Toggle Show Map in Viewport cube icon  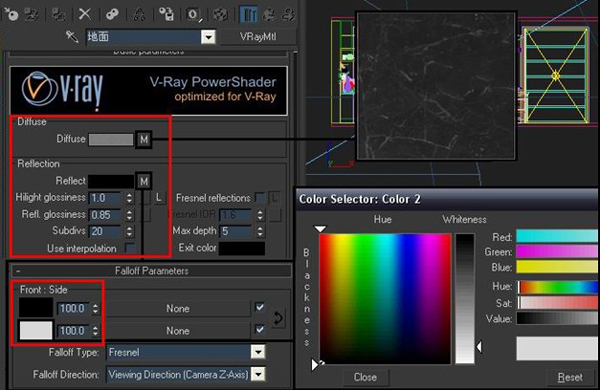click(x=220, y=15)
